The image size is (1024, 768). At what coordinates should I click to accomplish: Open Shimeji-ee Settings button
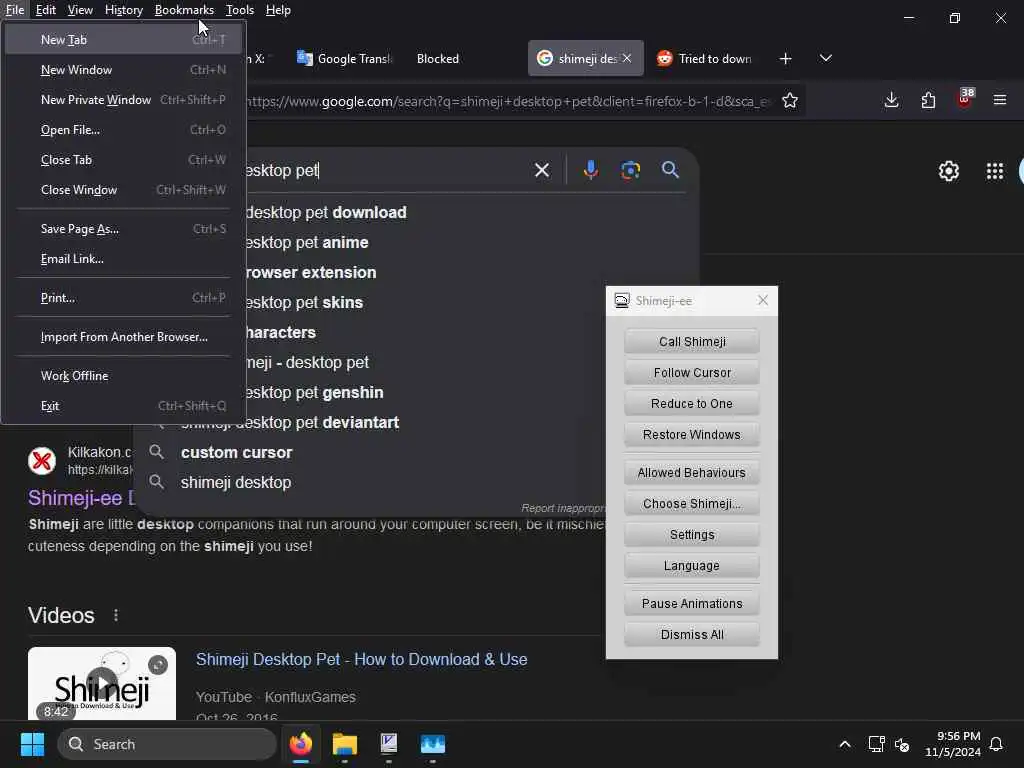692,535
